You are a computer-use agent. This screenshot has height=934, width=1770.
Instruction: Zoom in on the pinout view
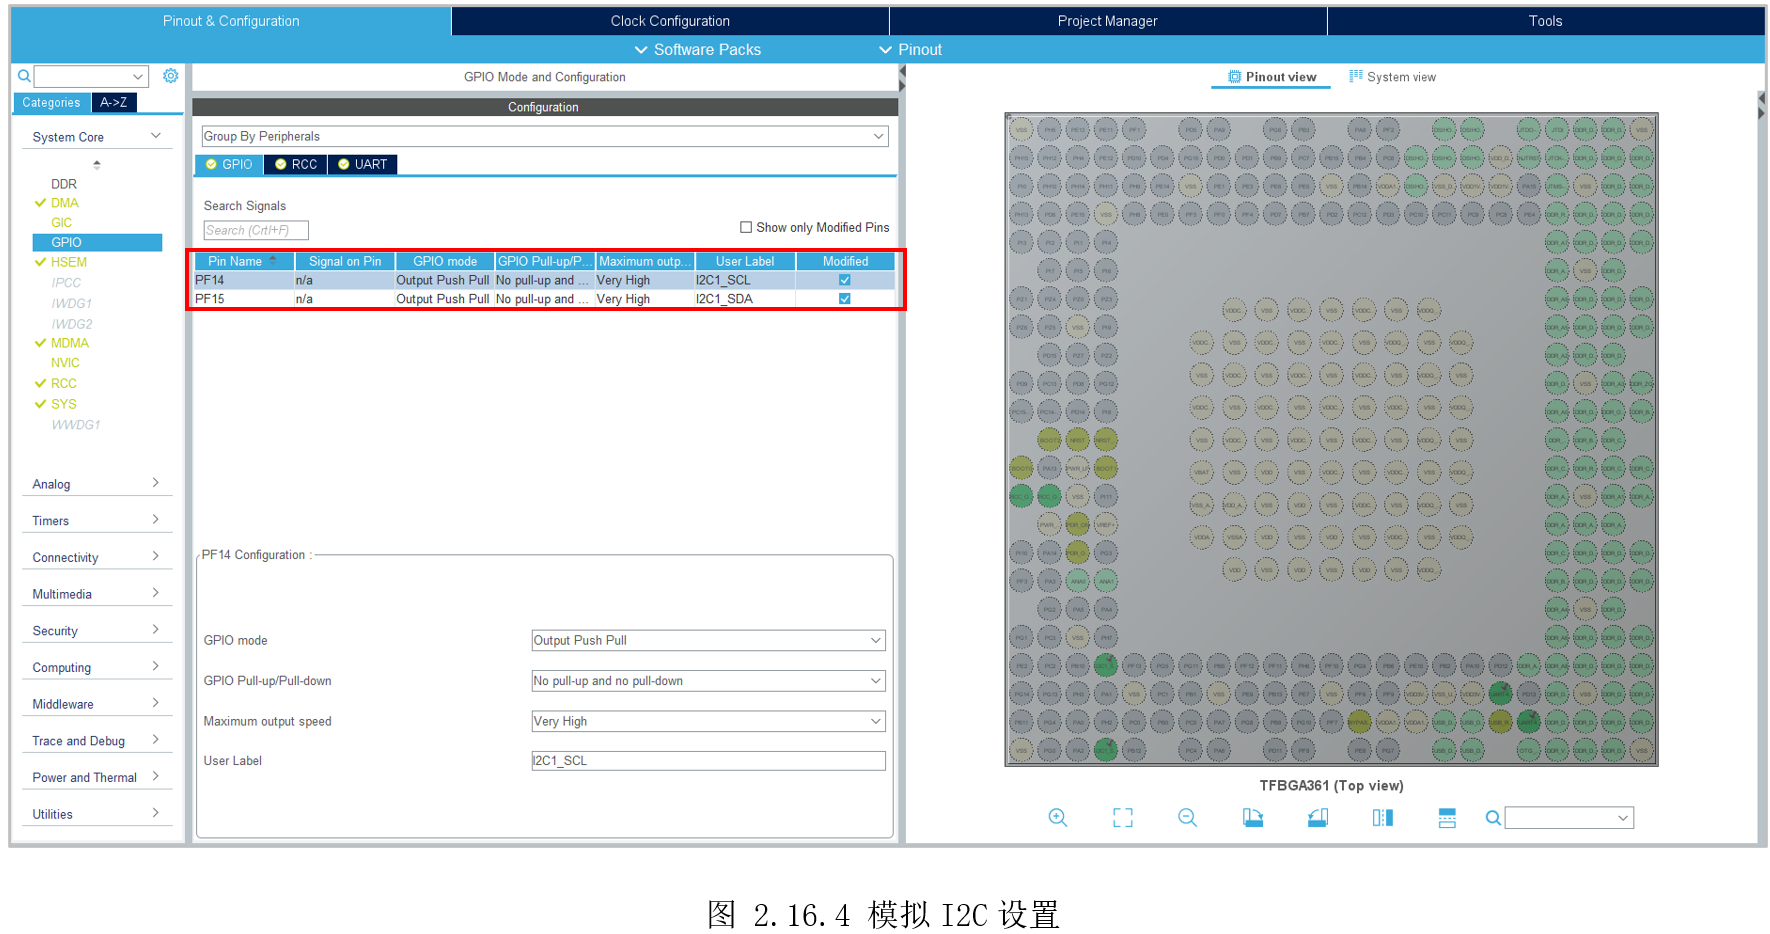click(x=1057, y=817)
